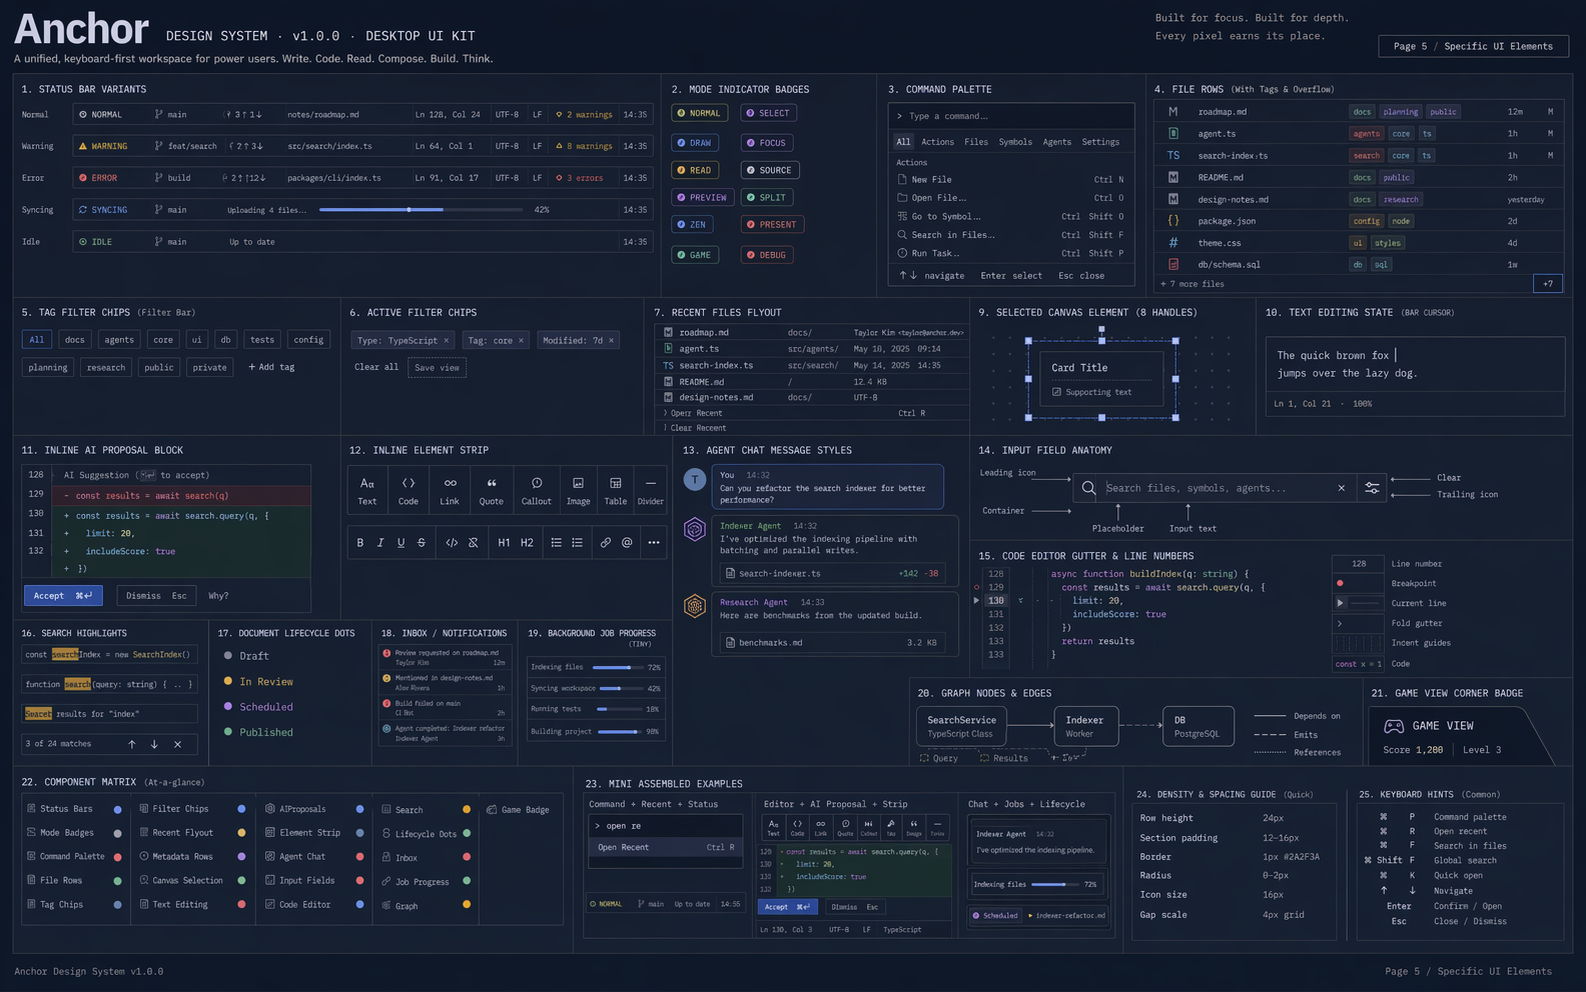1586x992 pixels.
Task: Collapse the fold chevron at line 130
Action: [1020, 601]
